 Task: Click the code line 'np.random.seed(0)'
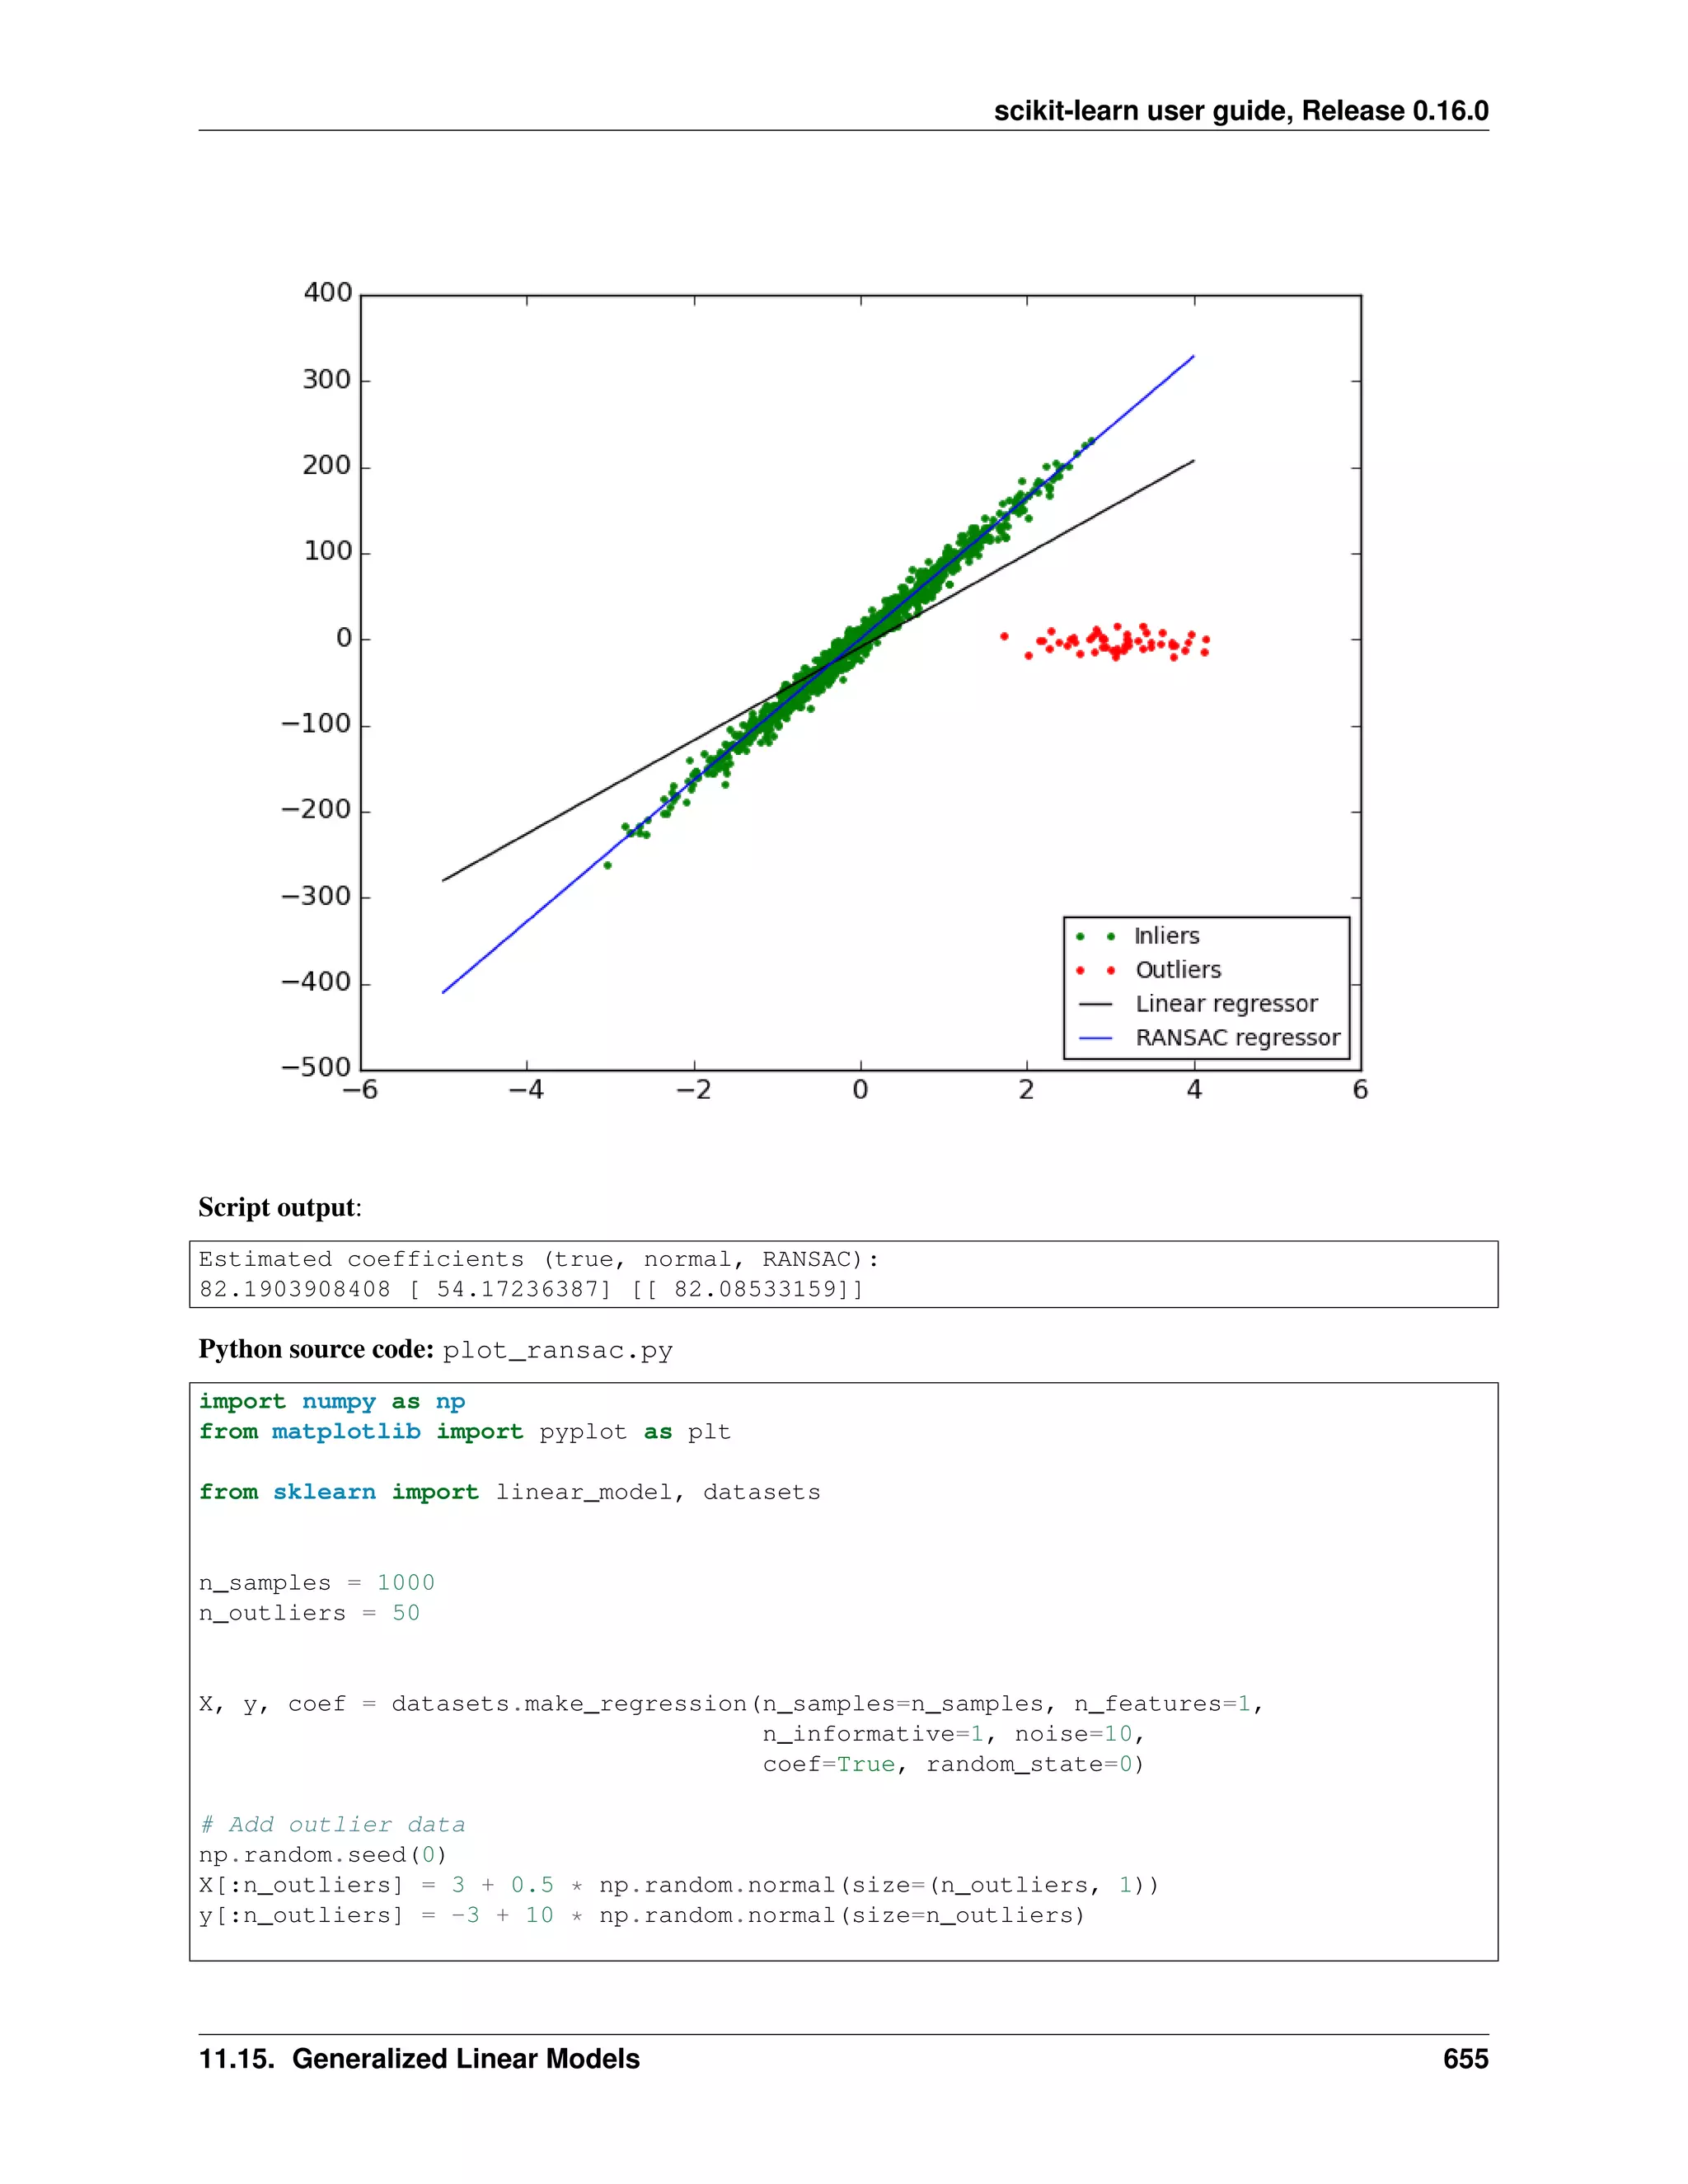coord(322,1855)
